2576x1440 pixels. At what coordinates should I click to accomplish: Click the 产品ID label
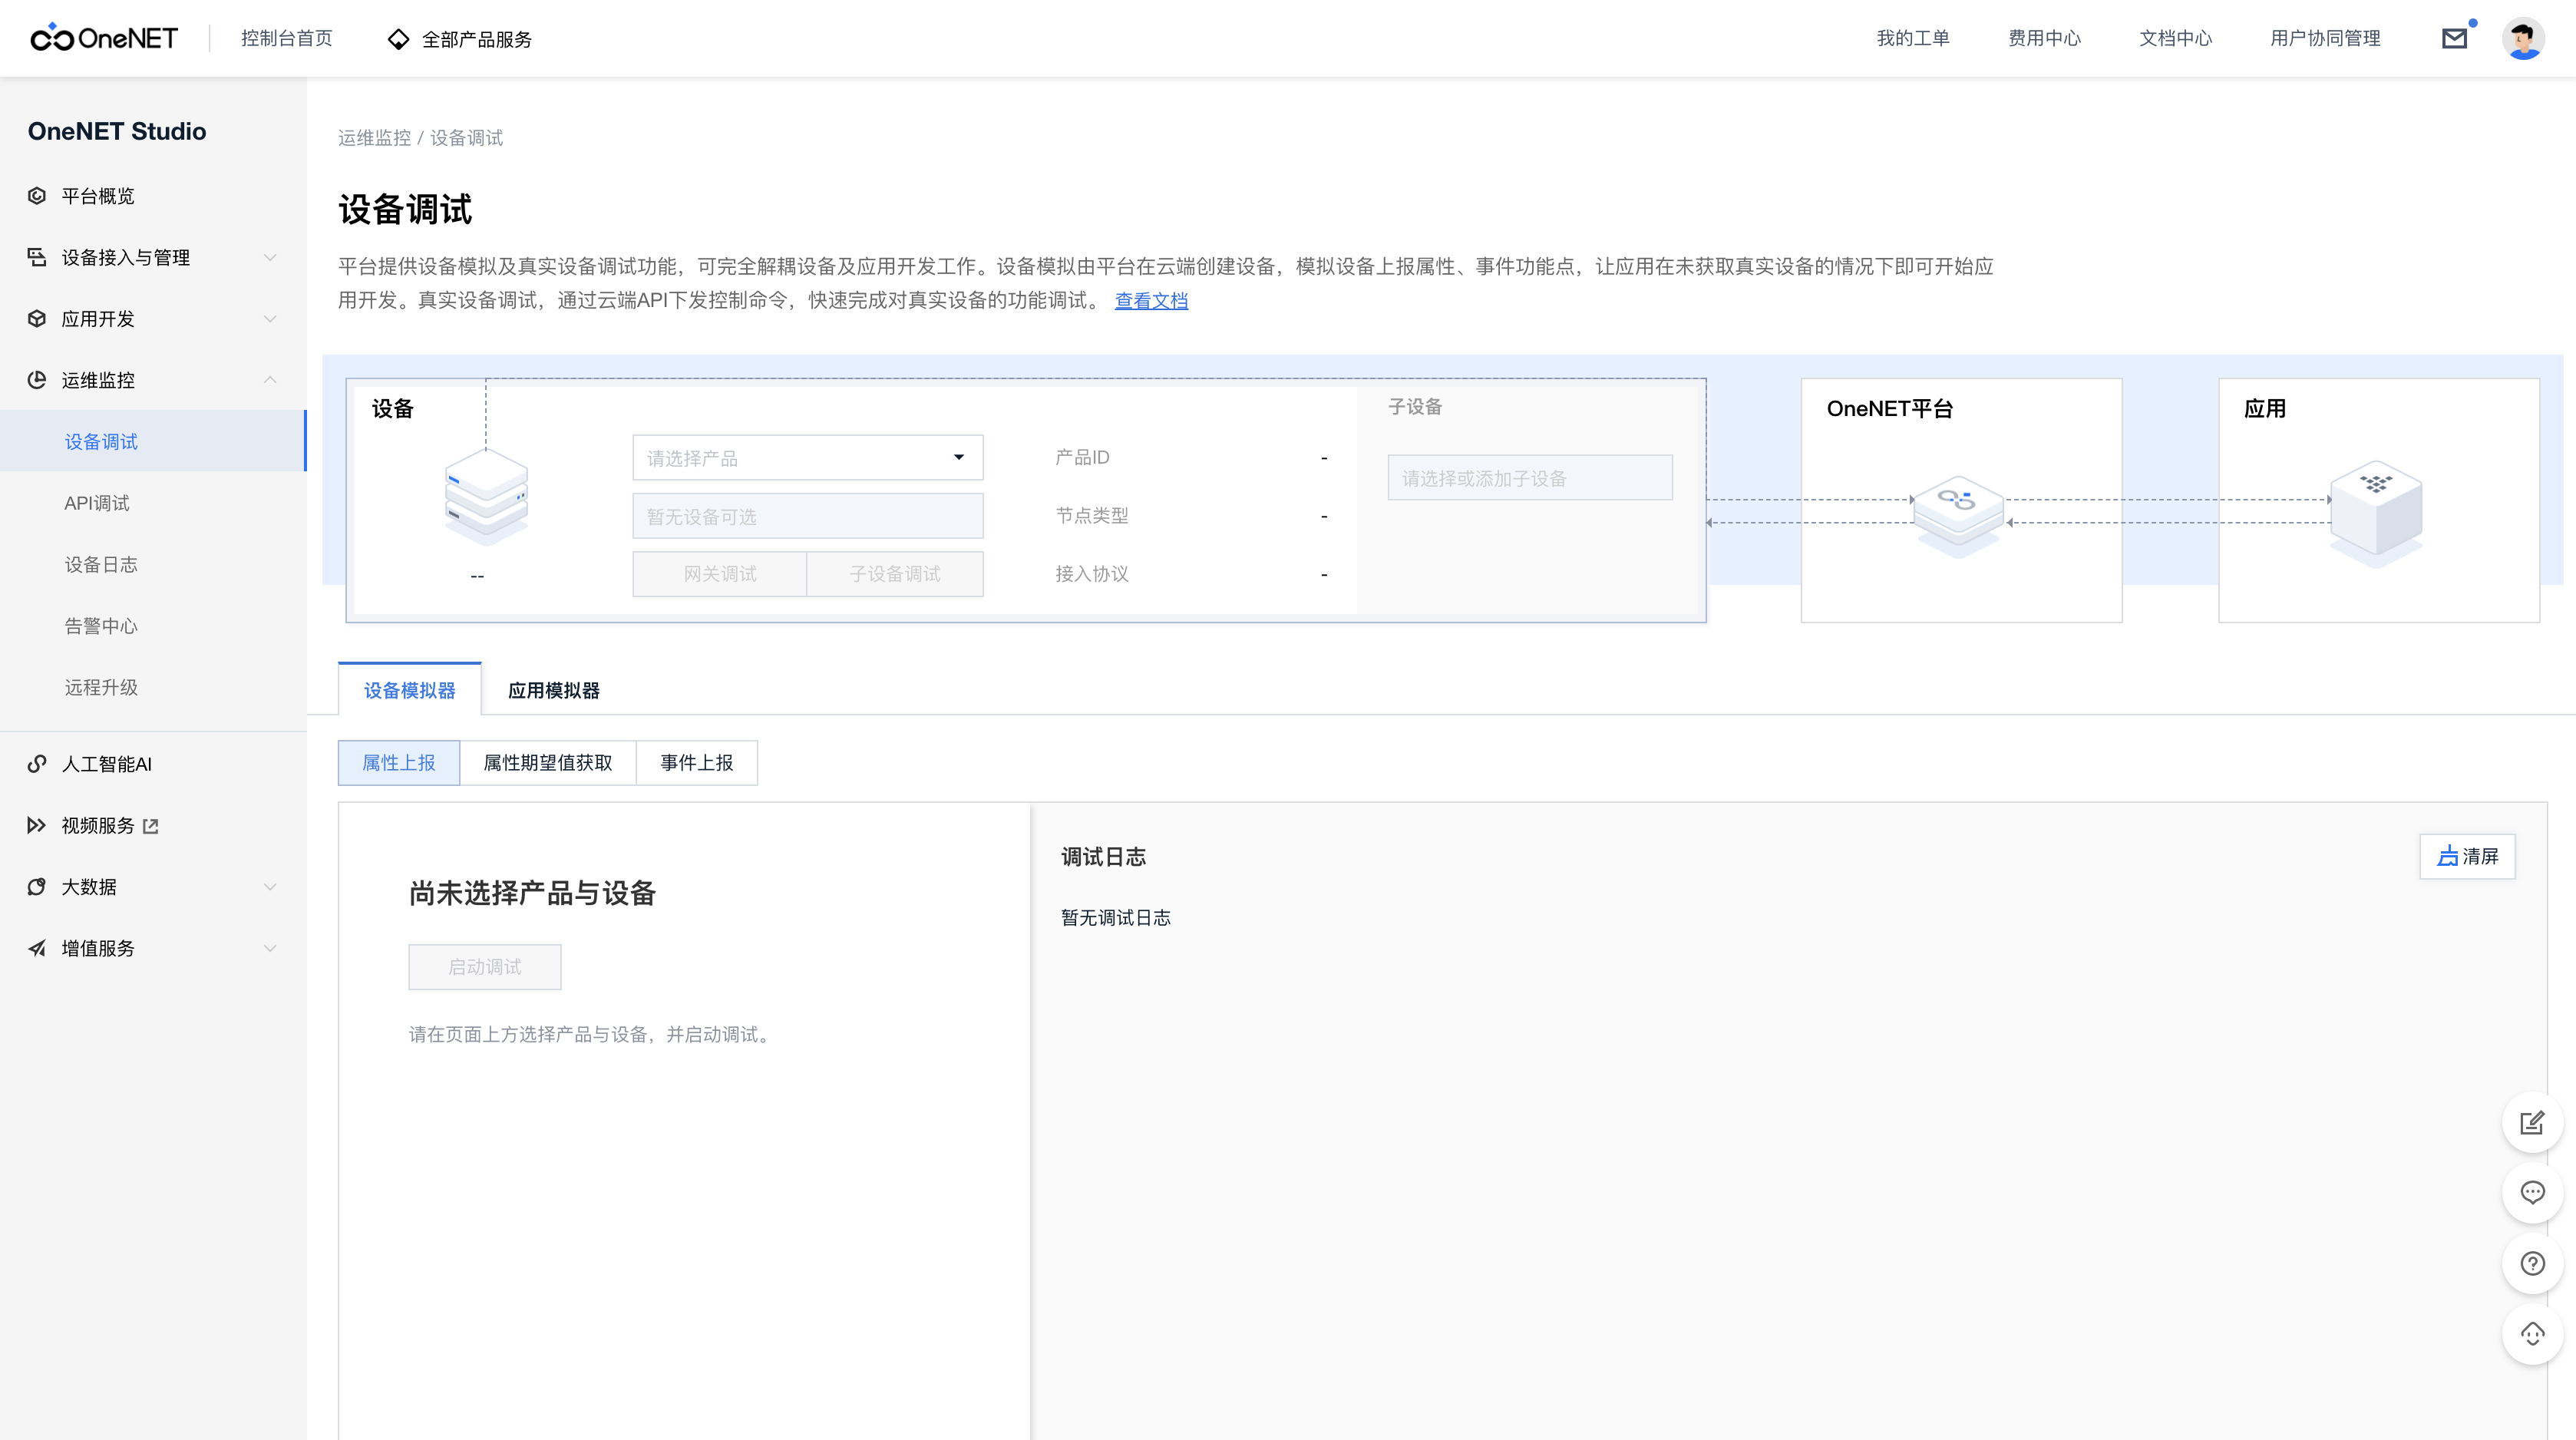click(x=1082, y=457)
